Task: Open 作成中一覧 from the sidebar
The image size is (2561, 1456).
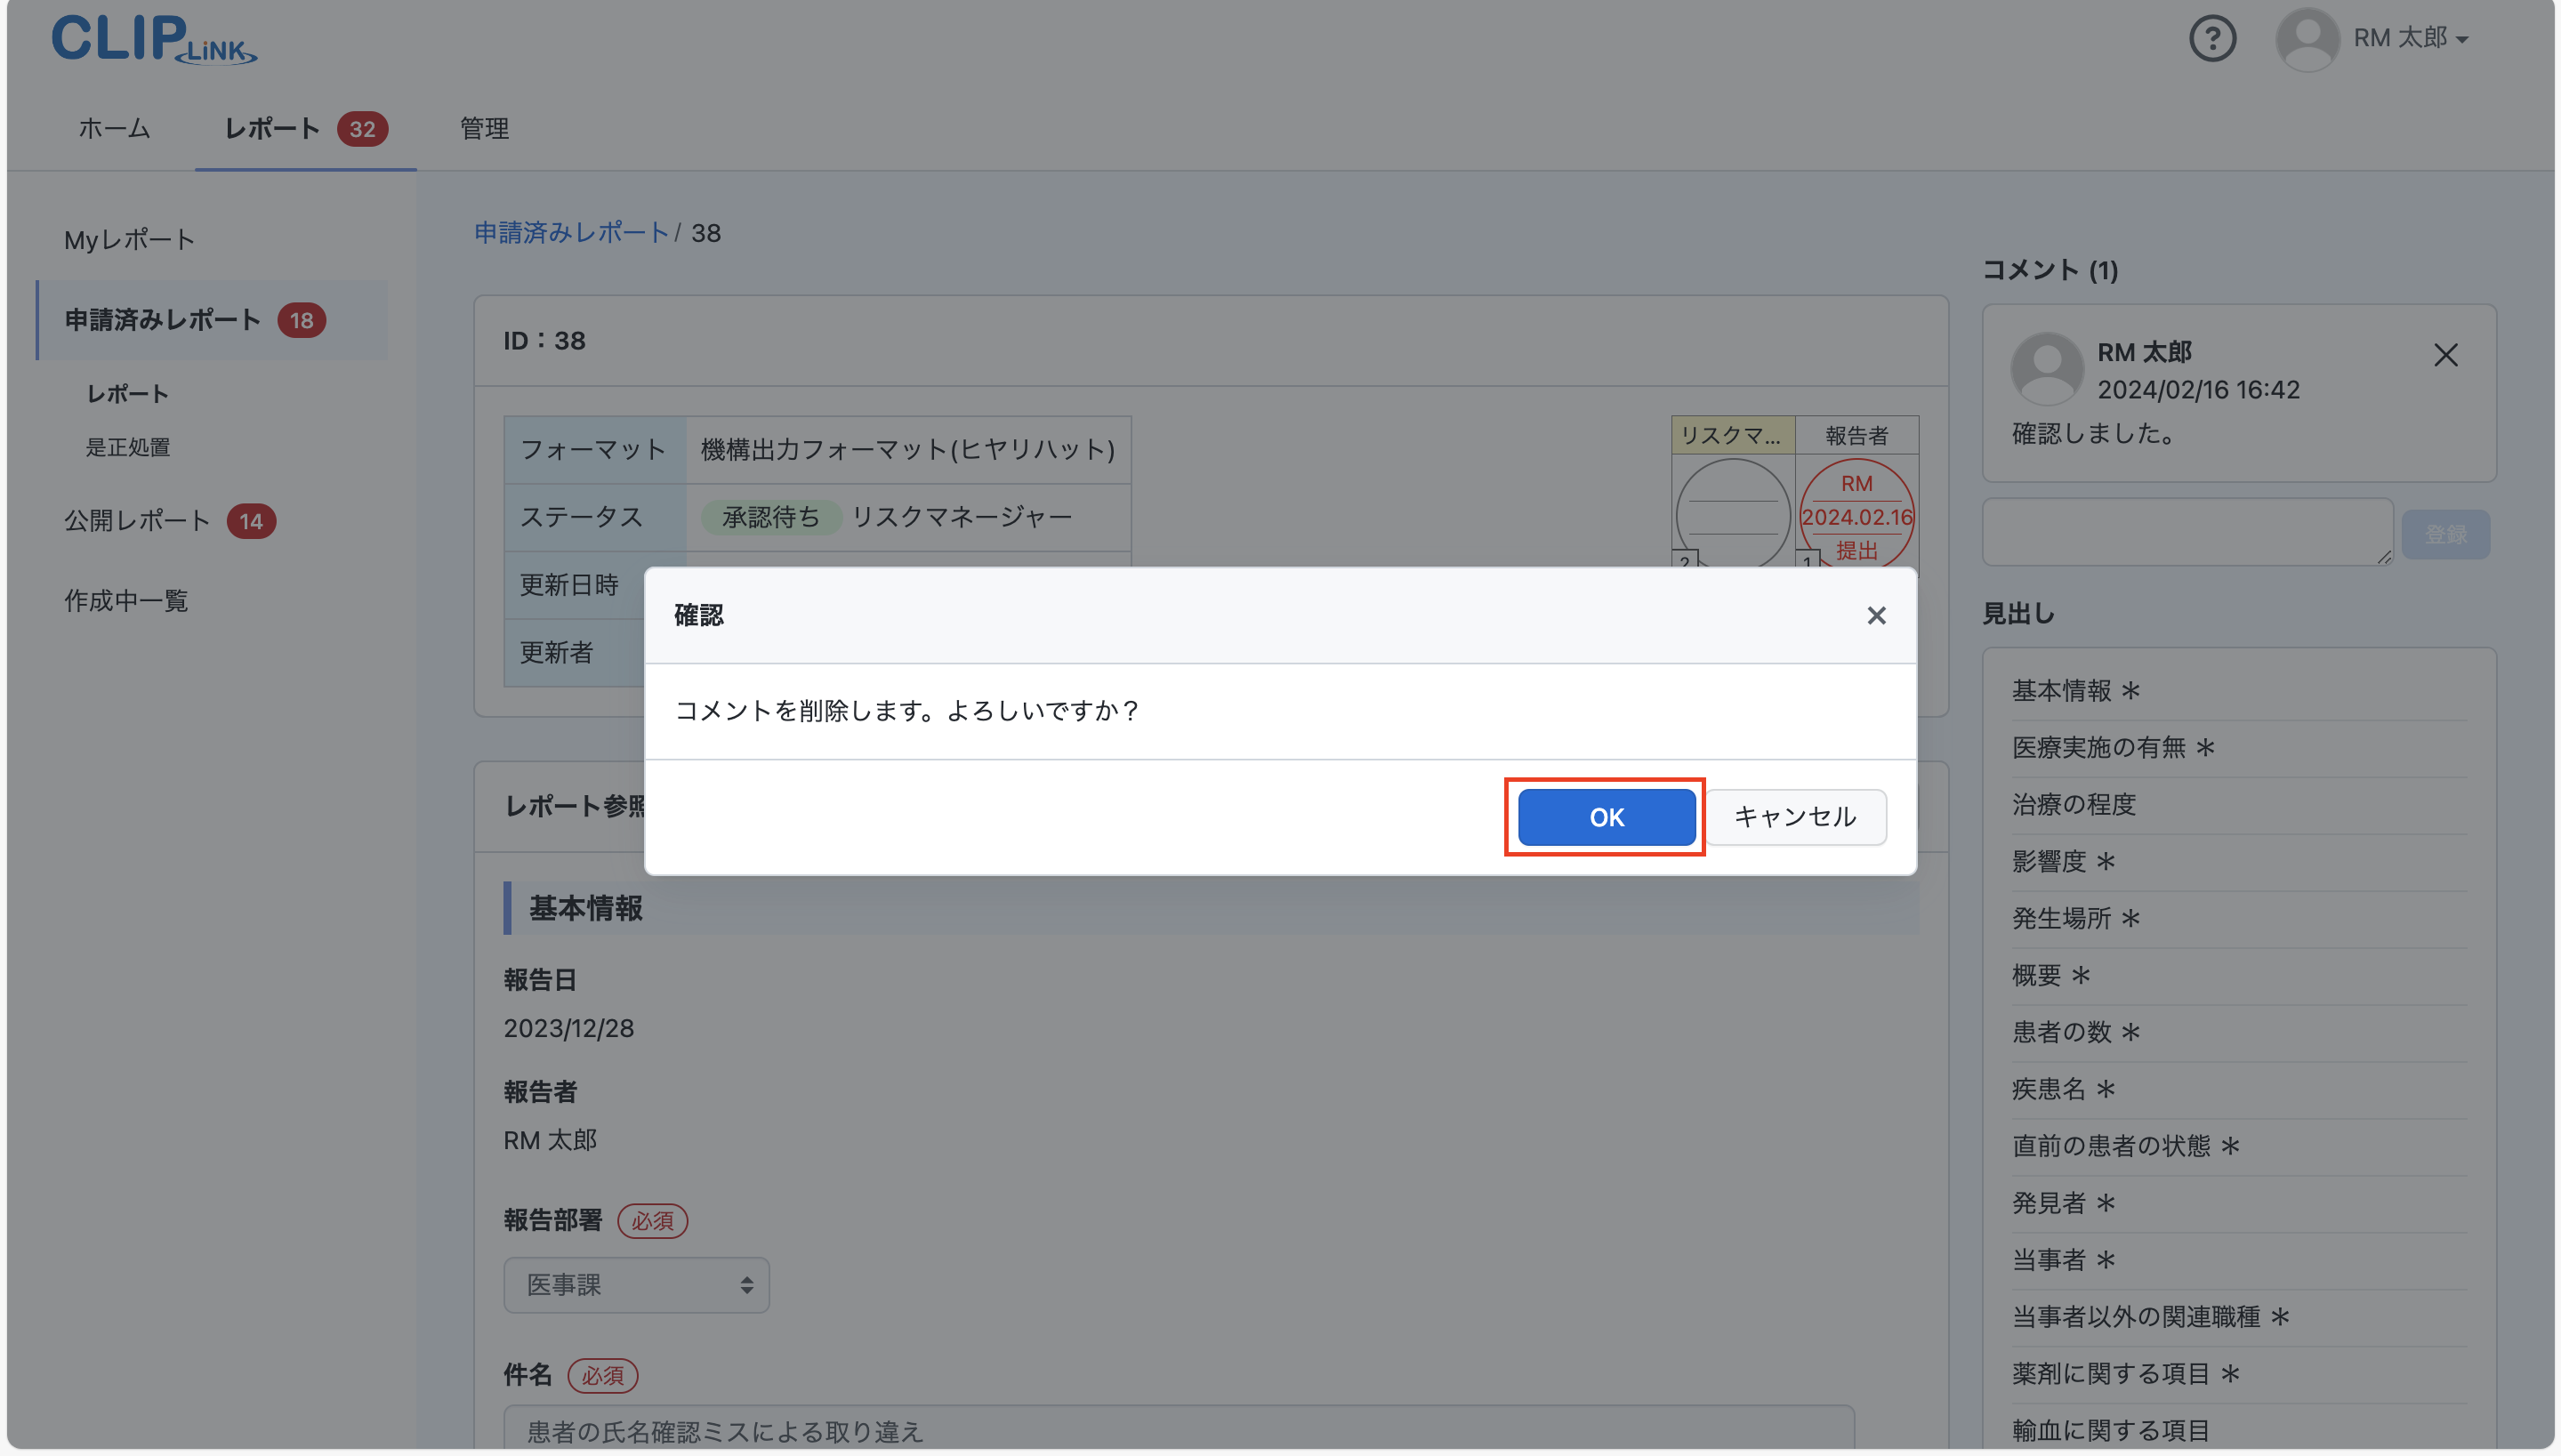Action: click(126, 601)
